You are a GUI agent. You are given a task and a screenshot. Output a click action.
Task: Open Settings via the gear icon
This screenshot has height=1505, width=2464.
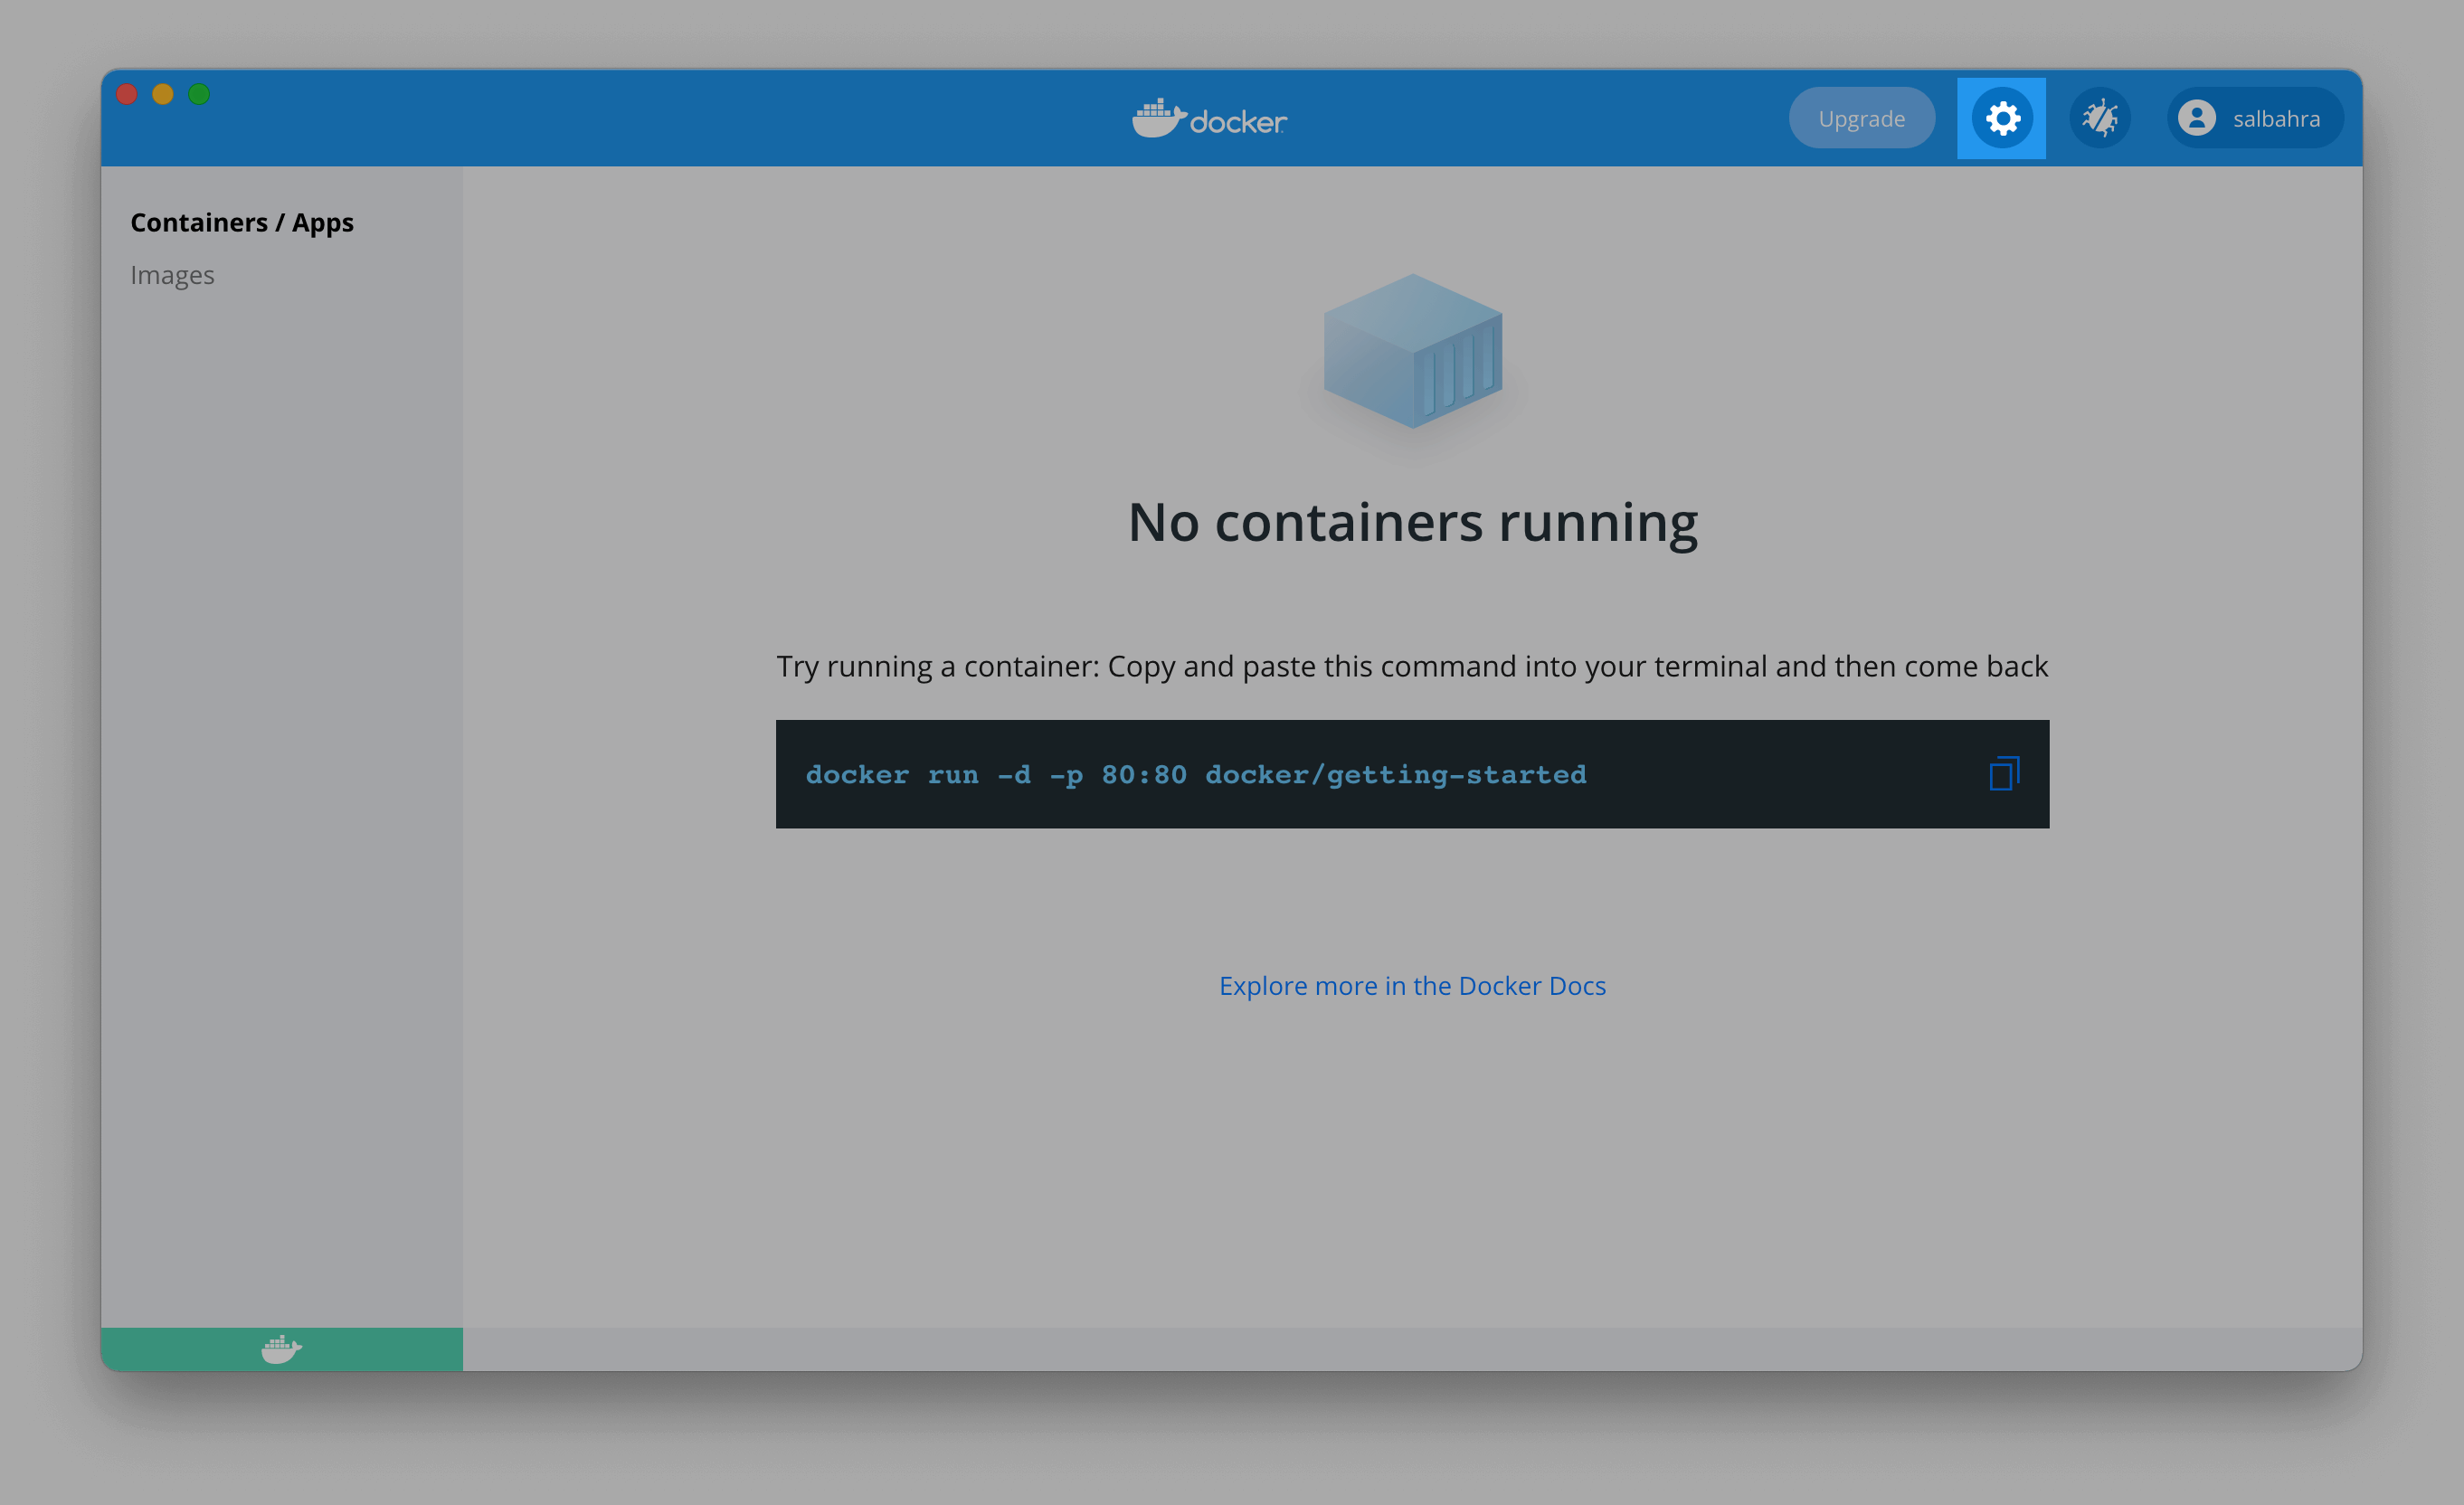(x=2002, y=118)
